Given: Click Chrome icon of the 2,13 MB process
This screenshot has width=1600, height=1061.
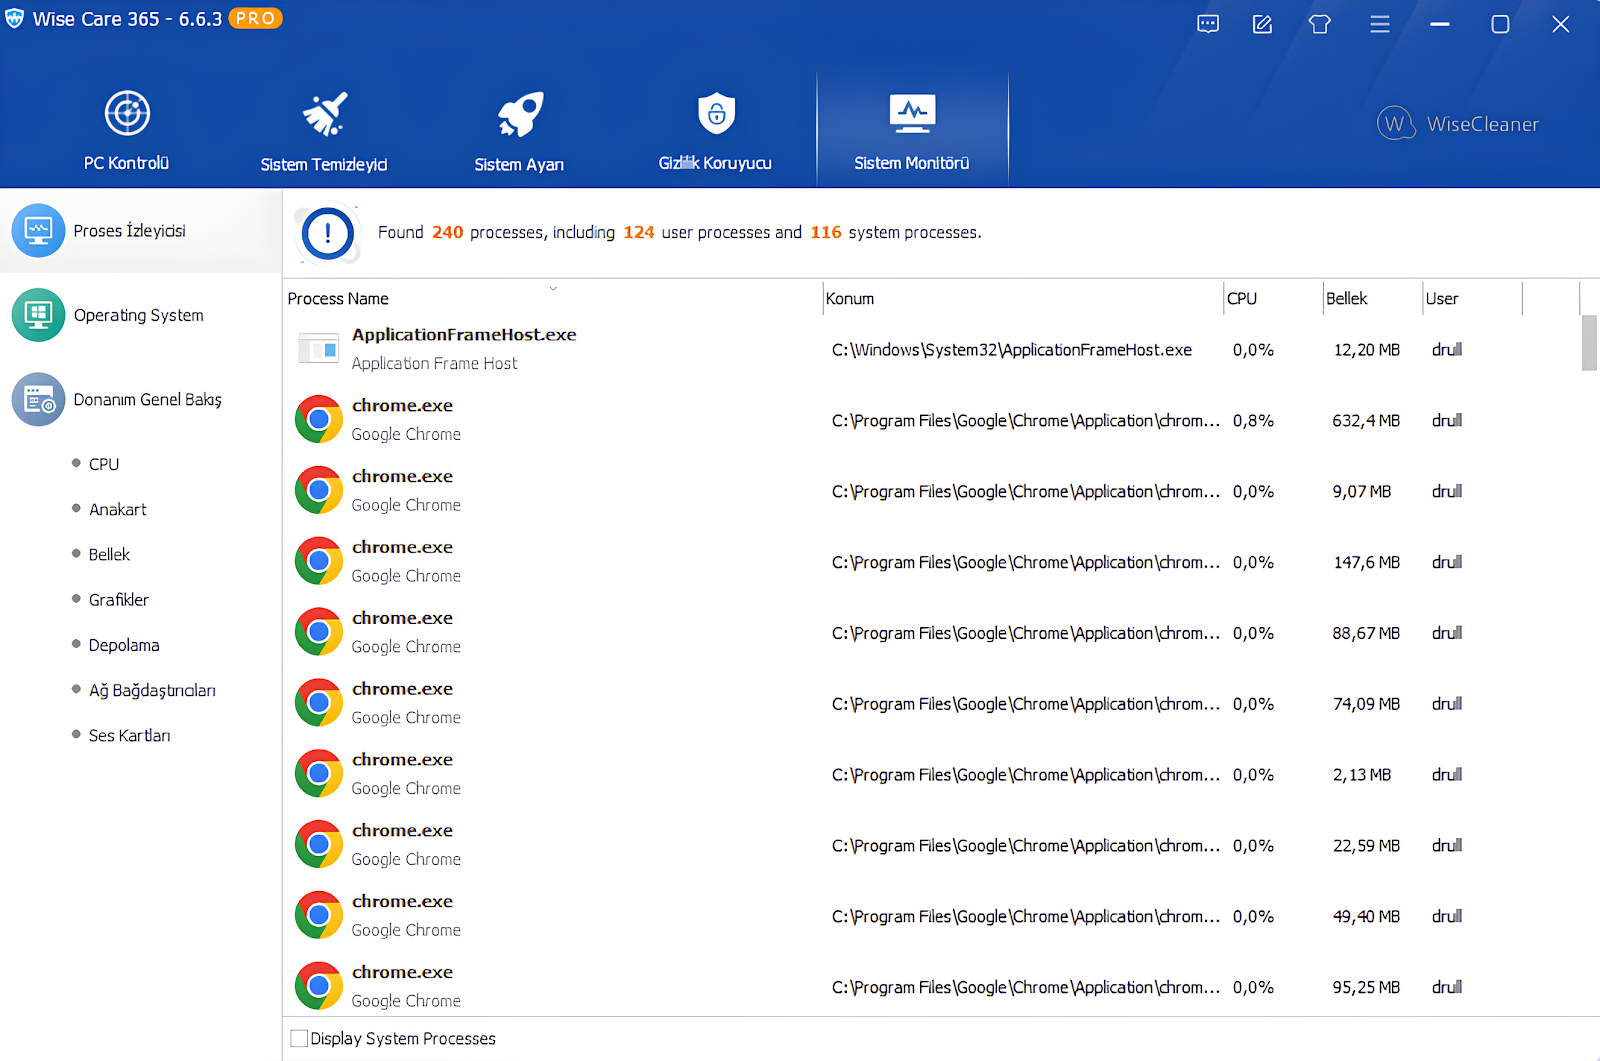Looking at the screenshot, I should pos(319,775).
